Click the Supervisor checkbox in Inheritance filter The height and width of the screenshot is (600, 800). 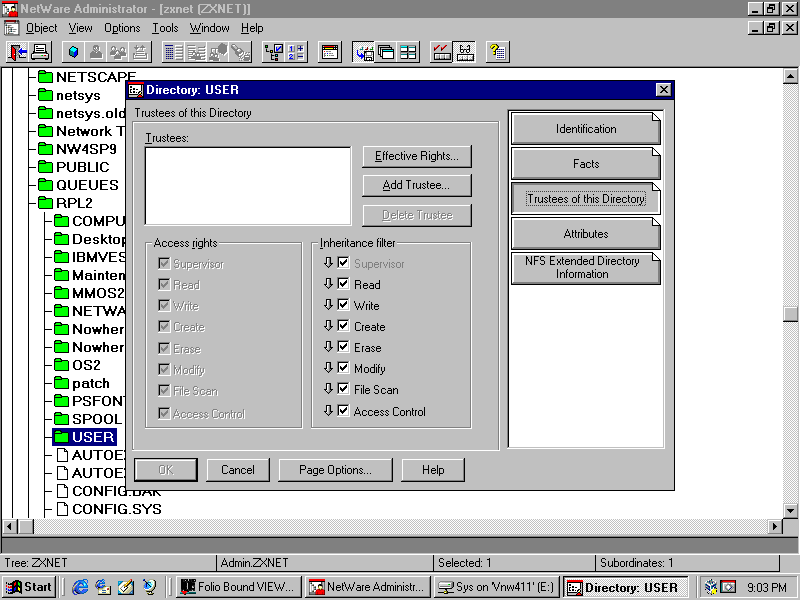343,263
